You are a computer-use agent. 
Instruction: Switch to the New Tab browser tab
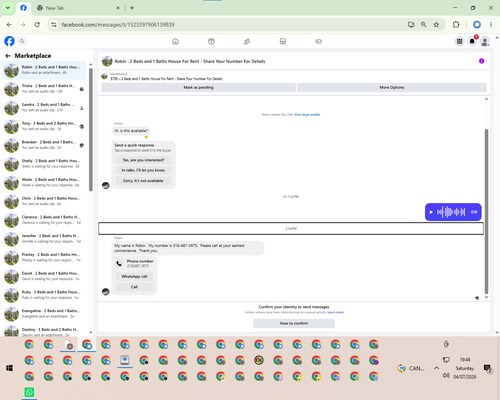(x=78, y=8)
